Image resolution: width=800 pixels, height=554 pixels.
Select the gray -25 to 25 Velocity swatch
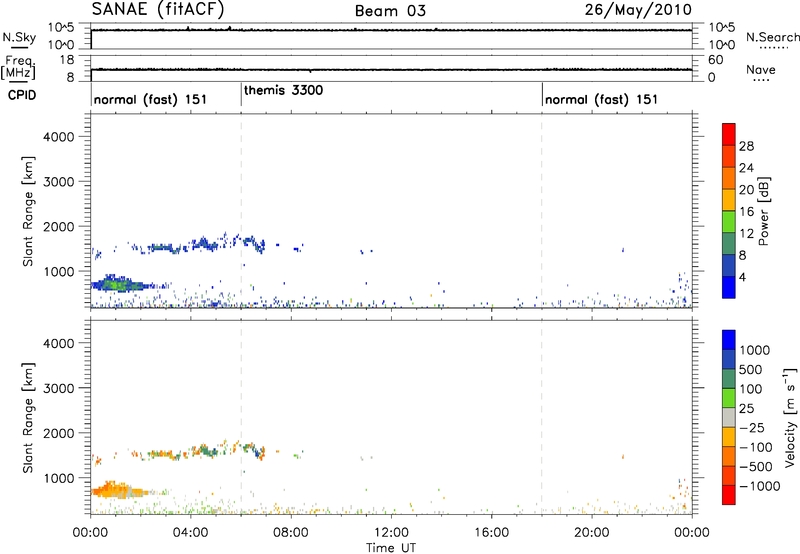[x=729, y=418]
